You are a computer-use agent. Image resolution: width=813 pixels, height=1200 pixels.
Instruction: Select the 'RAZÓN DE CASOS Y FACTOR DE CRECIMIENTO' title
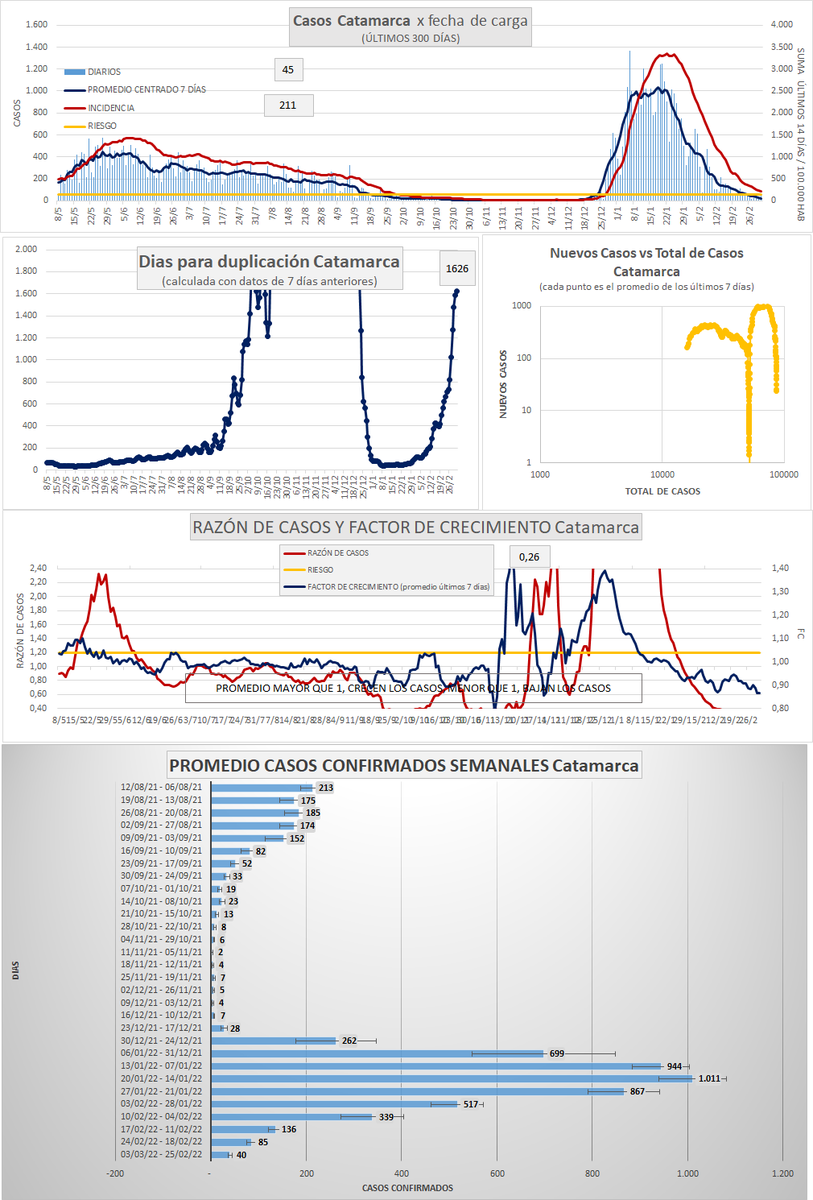pos(416,528)
